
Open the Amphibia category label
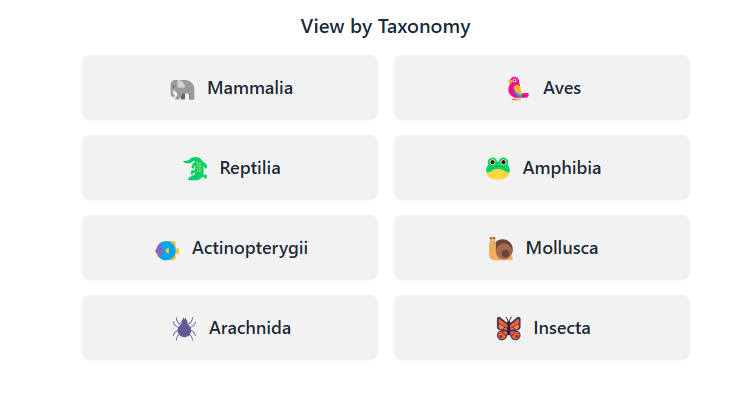[x=562, y=168]
